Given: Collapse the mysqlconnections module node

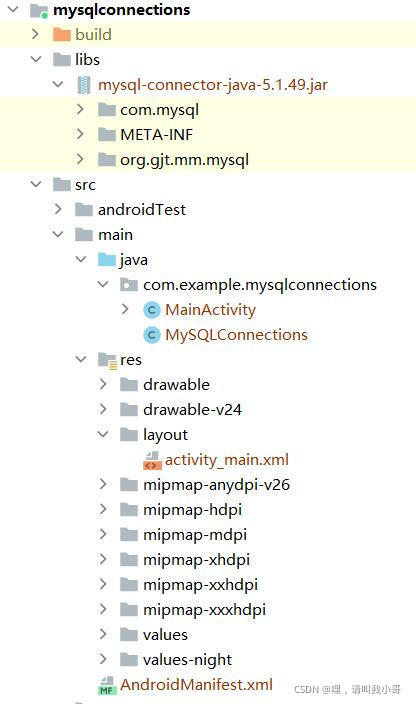Looking at the screenshot, I should pyautogui.click(x=13, y=9).
